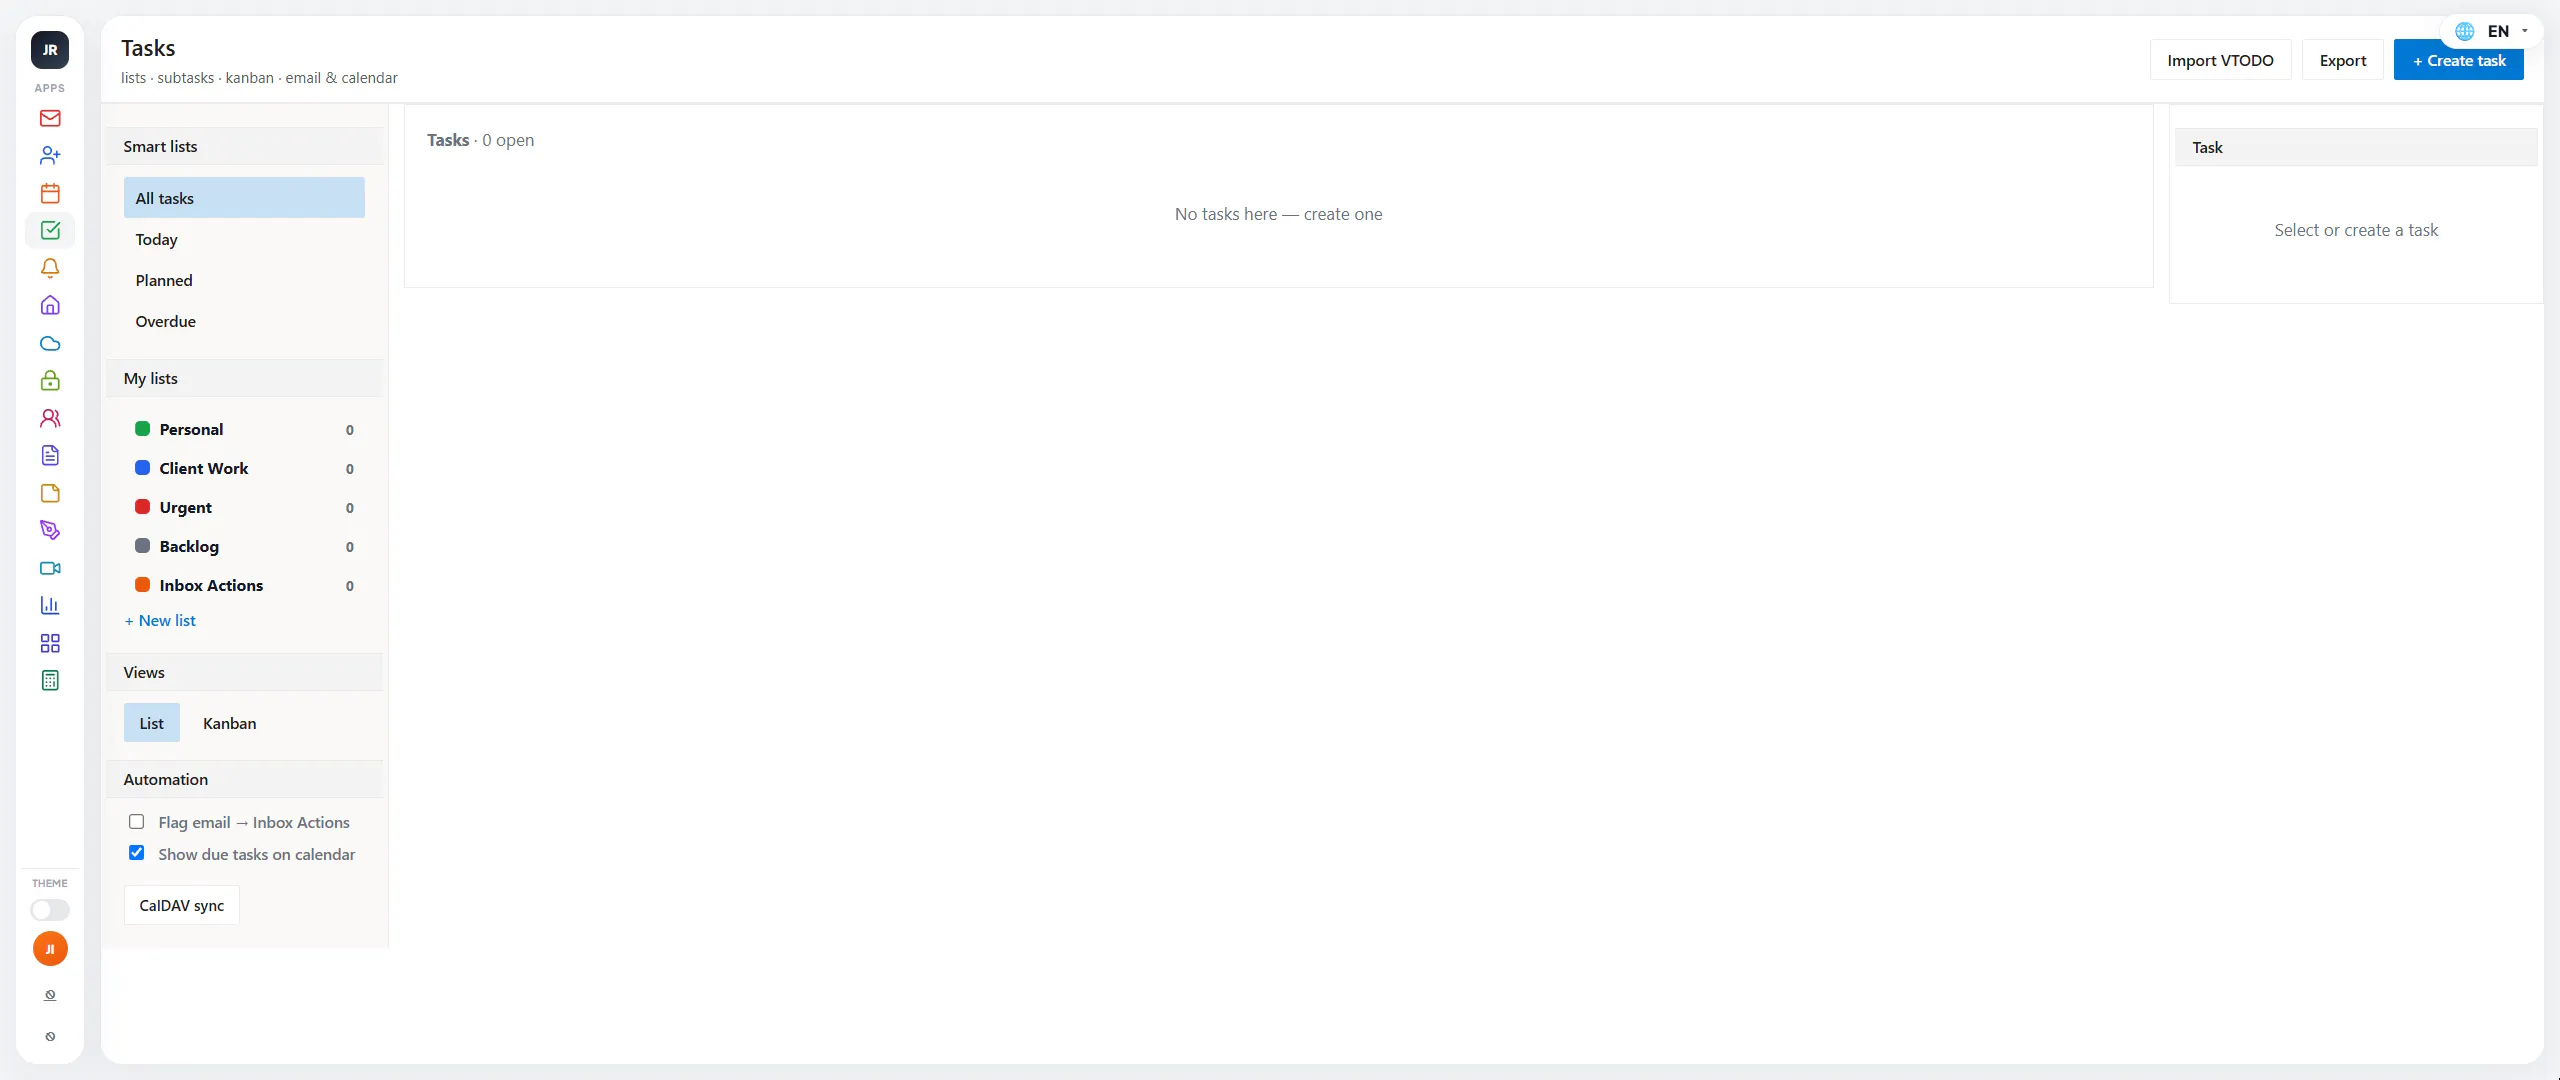
Task: Switch to Kanban view
Action: point(230,723)
